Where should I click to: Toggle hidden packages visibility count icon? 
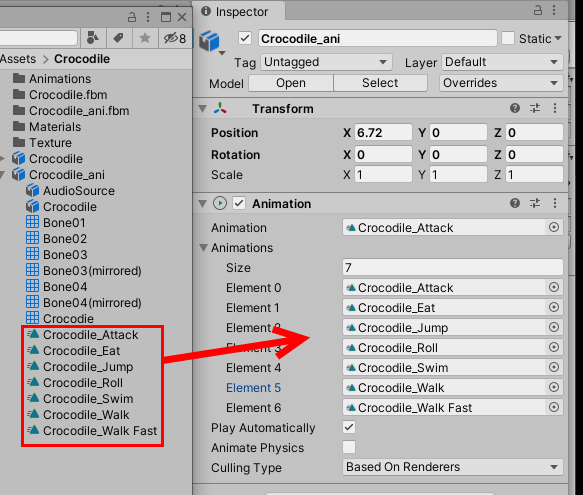[x=175, y=38]
